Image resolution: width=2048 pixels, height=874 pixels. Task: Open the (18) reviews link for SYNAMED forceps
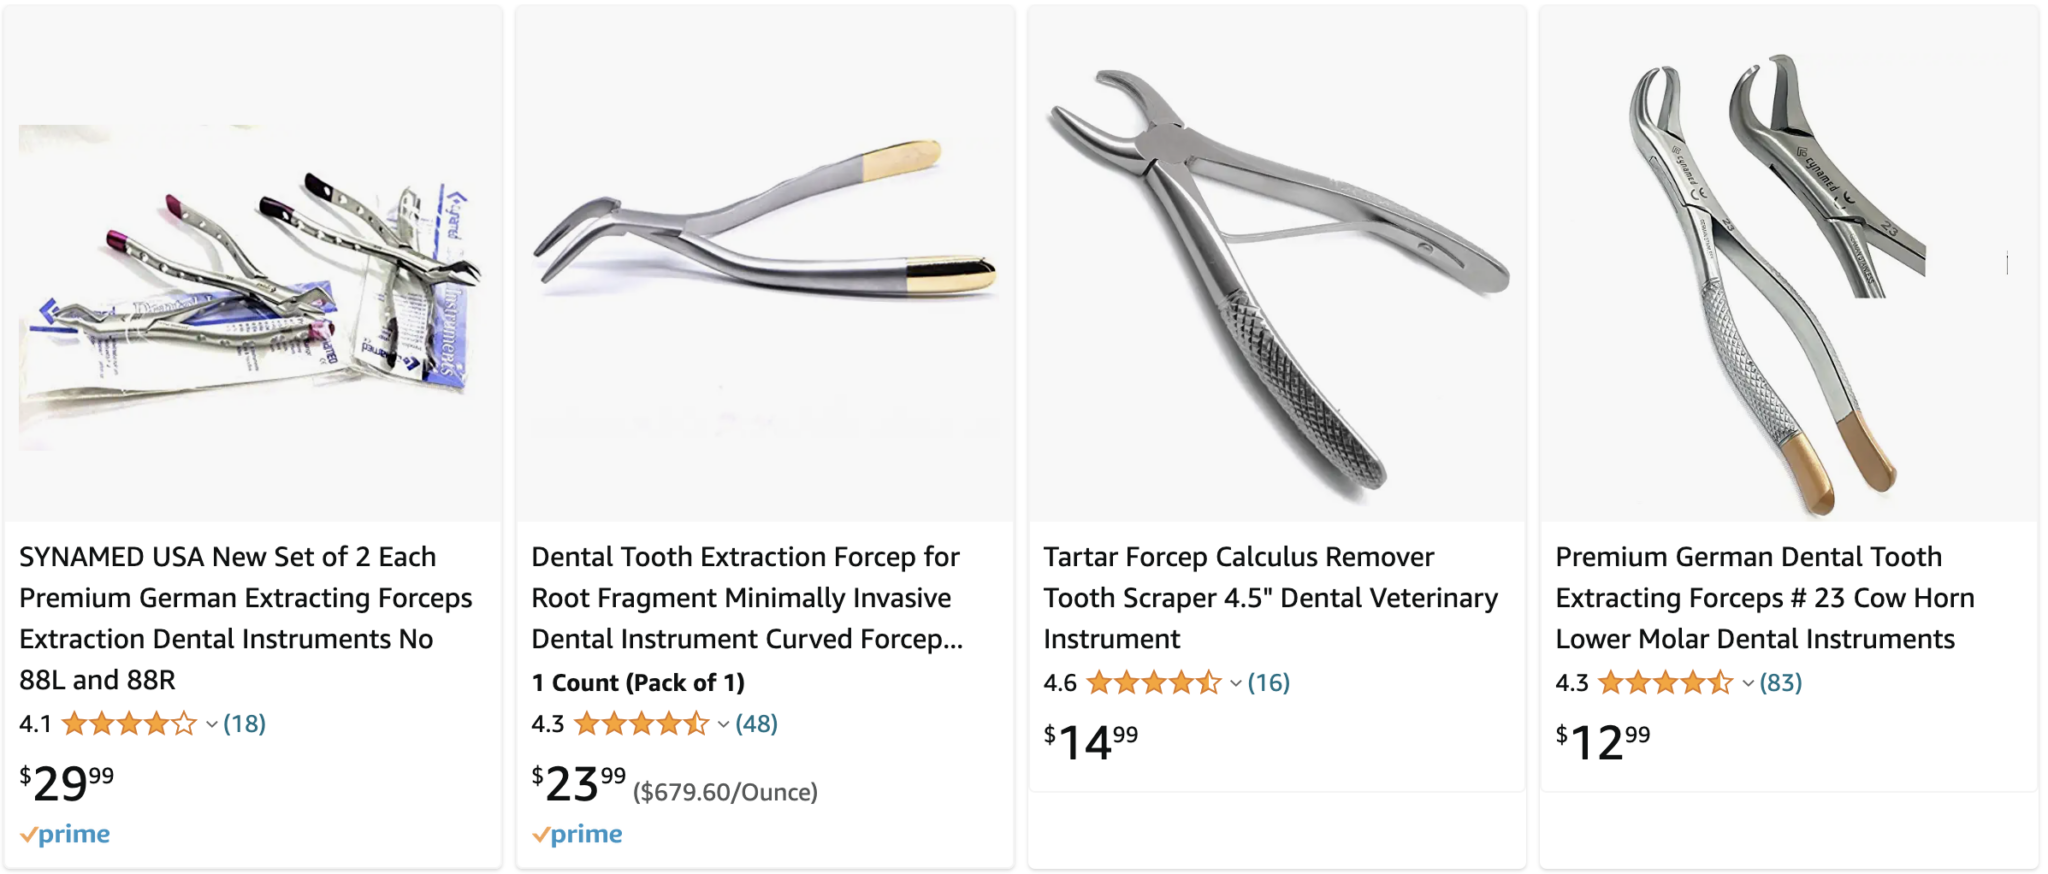pos(245,723)
